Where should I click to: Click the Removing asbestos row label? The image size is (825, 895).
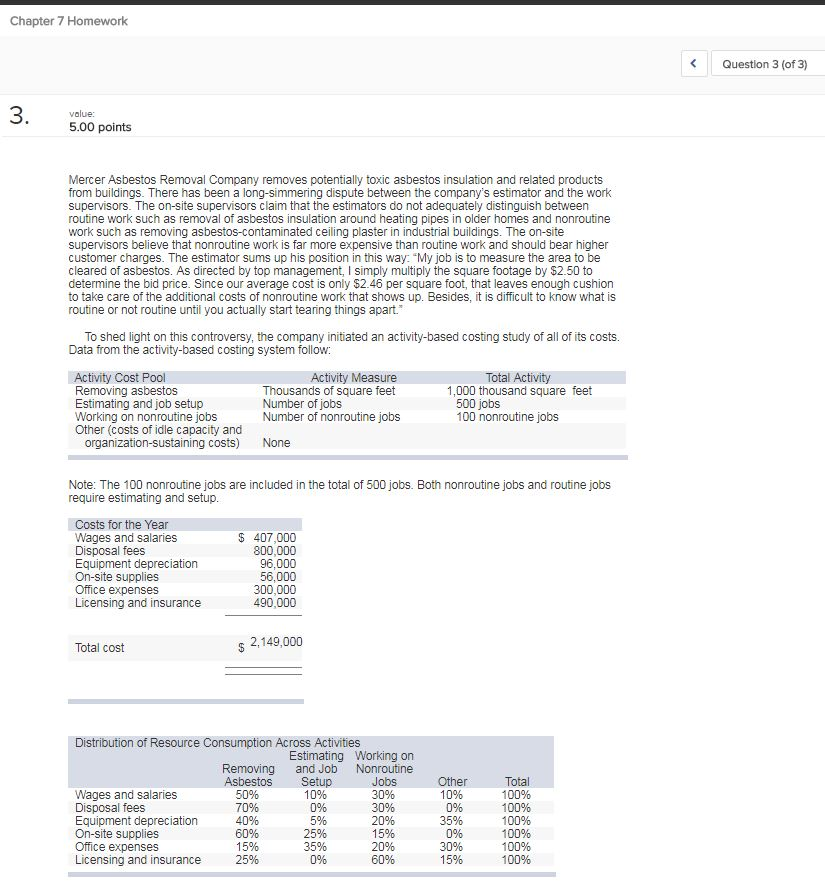pyautogui.click(x=126, y=391)
